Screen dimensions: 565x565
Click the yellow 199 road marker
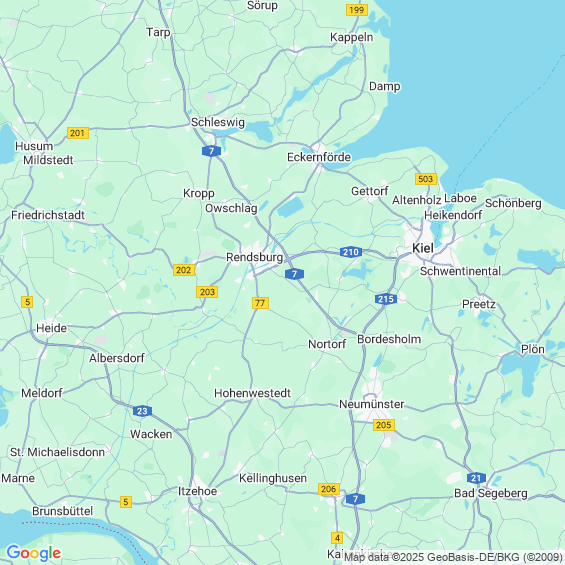[x=357, y=10]
